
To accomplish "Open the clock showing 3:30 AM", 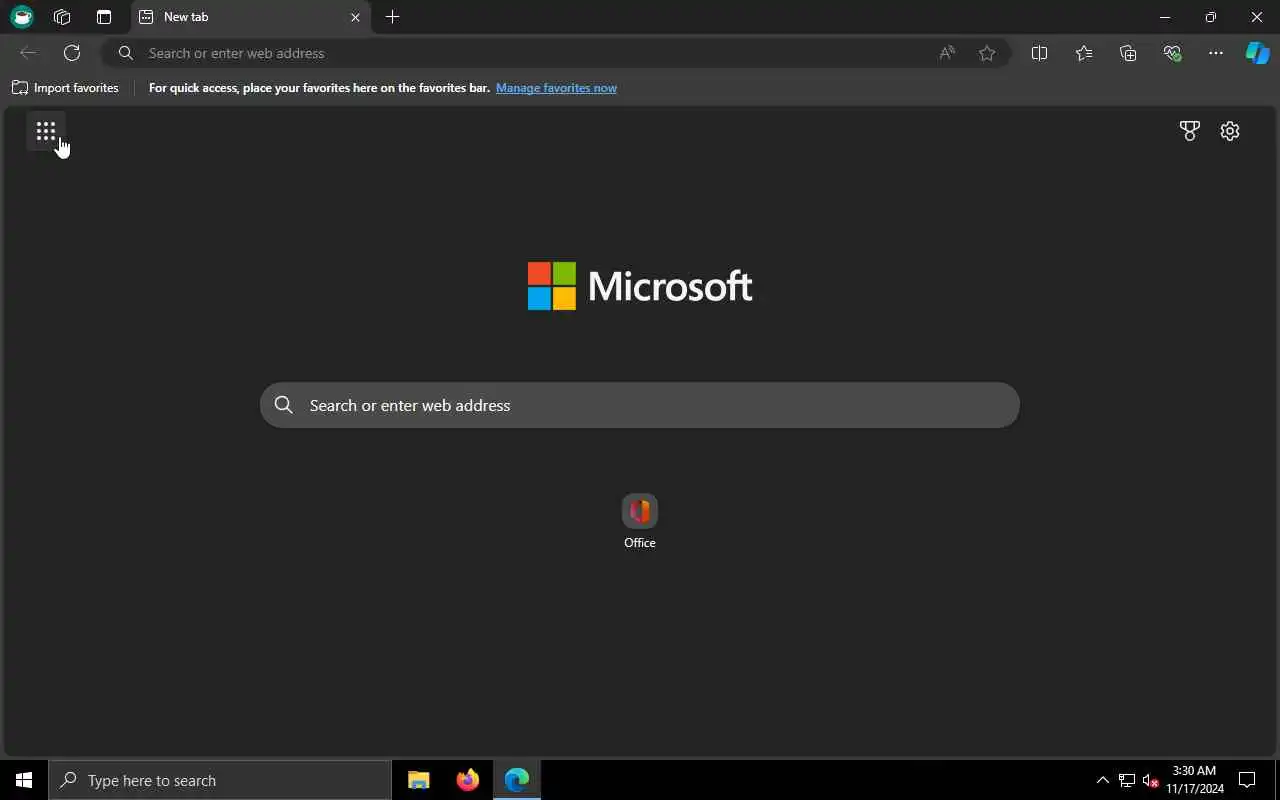I will point(1195,780).
